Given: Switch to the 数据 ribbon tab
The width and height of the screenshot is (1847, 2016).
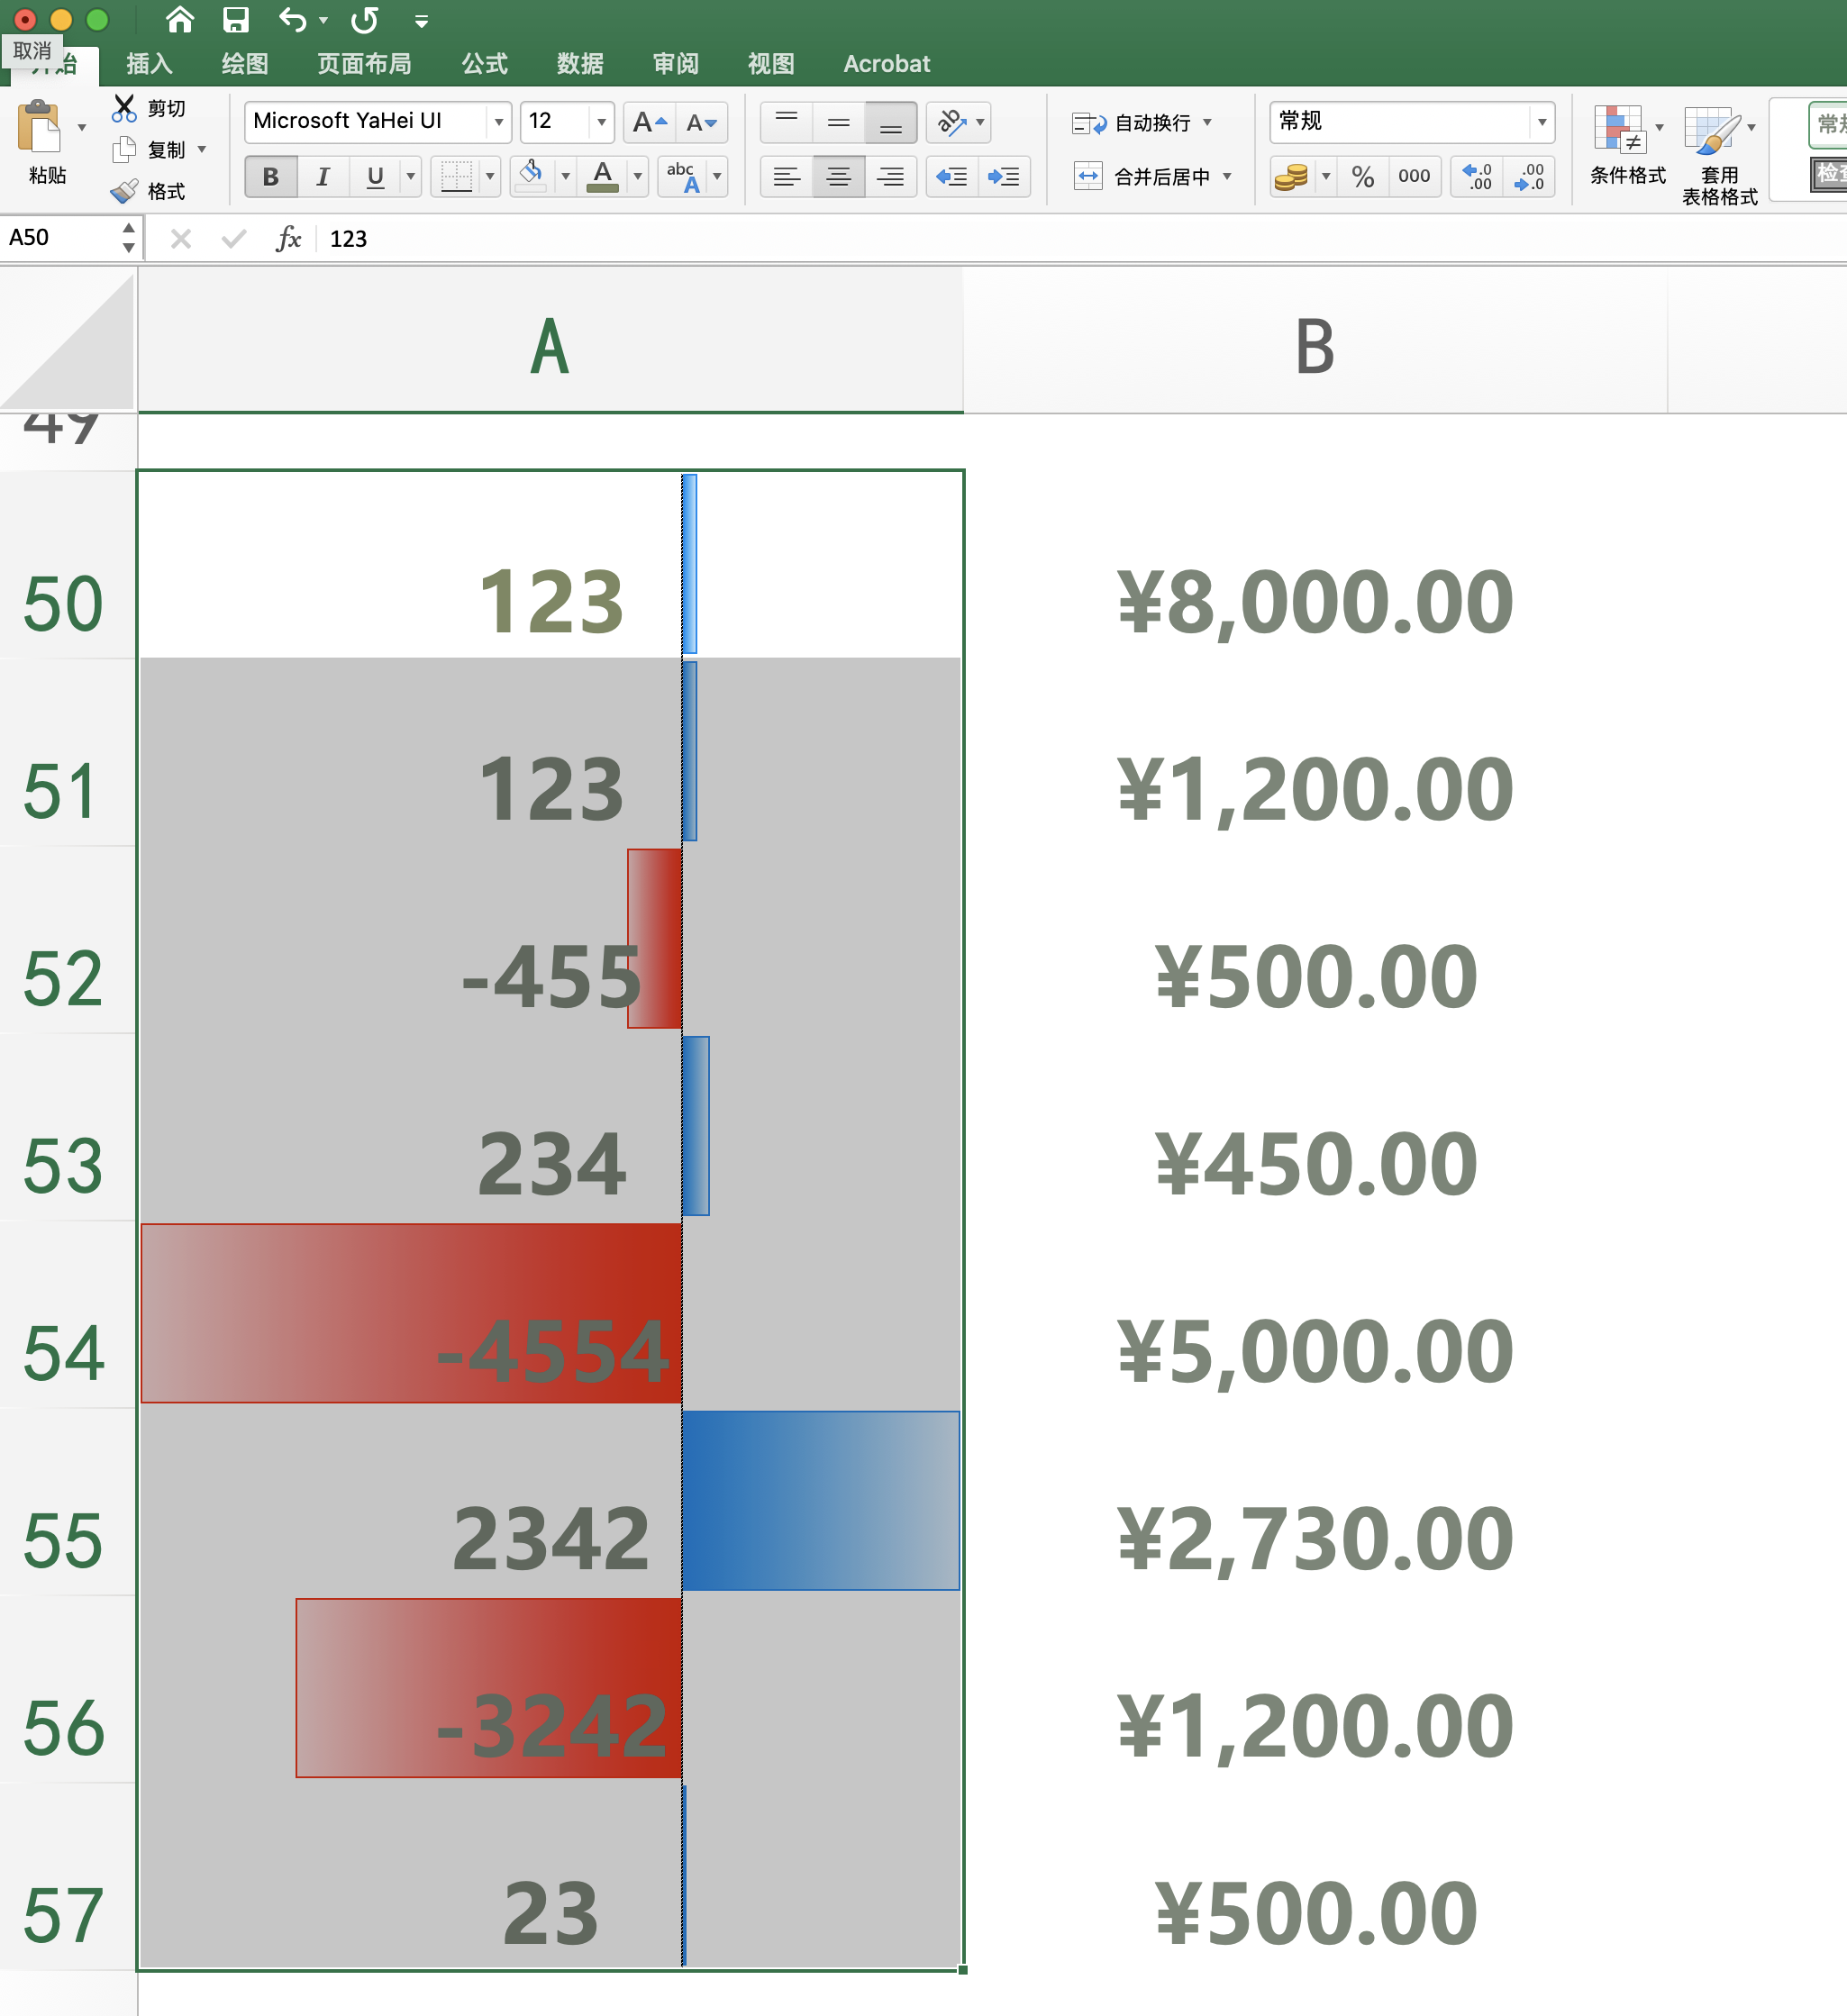Looking at the screenshot, I should (x=579, y=63).
